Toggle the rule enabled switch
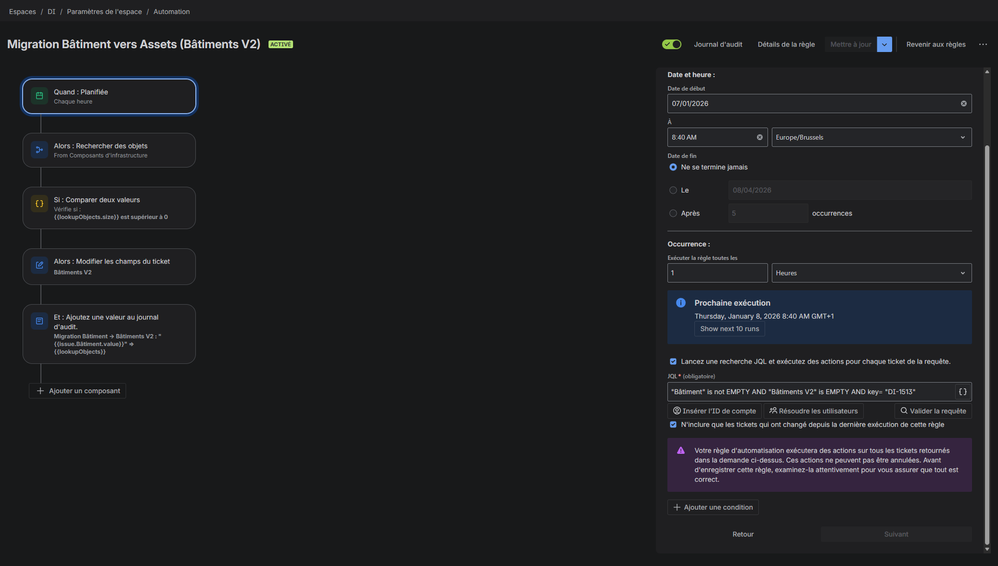The height and width of the screenshot is (566, 998). click(x=671, y=45)
